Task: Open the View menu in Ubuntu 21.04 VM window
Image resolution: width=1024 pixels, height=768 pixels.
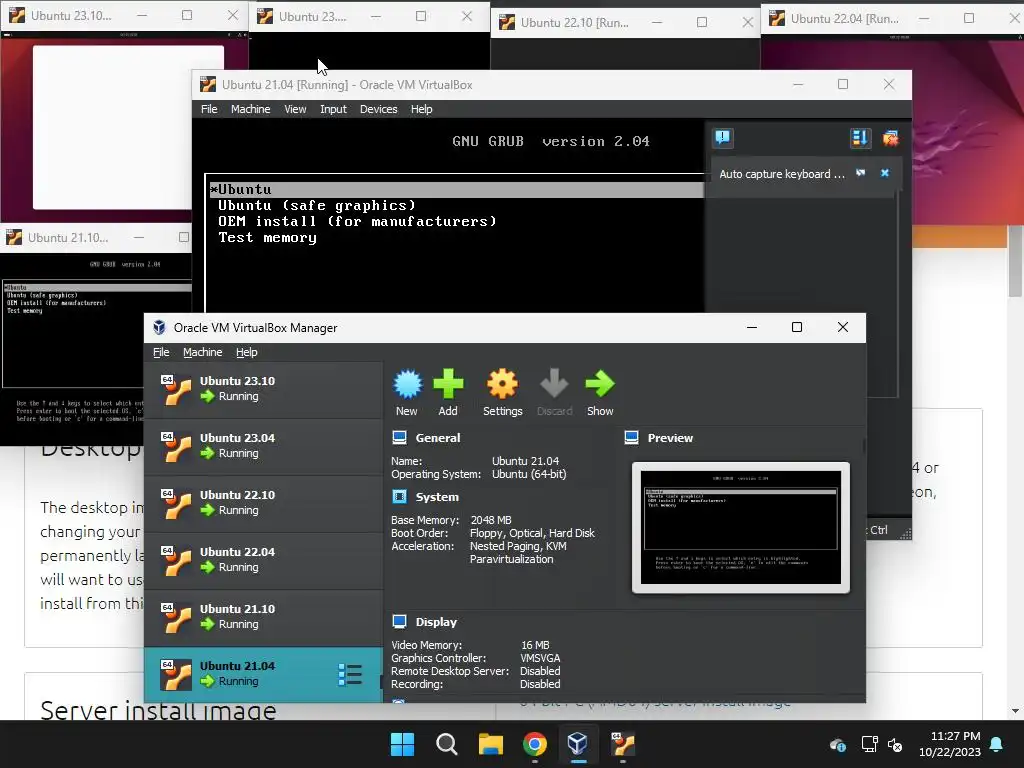Action: point(295,109)
